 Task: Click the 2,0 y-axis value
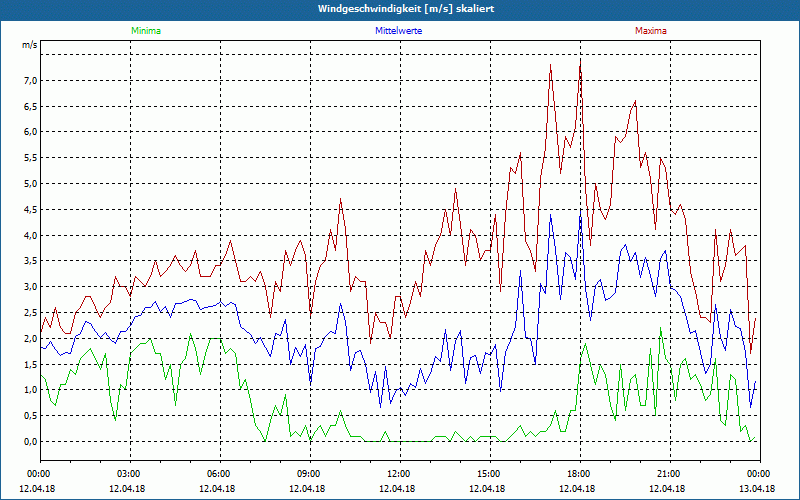(x=30, y=338)
